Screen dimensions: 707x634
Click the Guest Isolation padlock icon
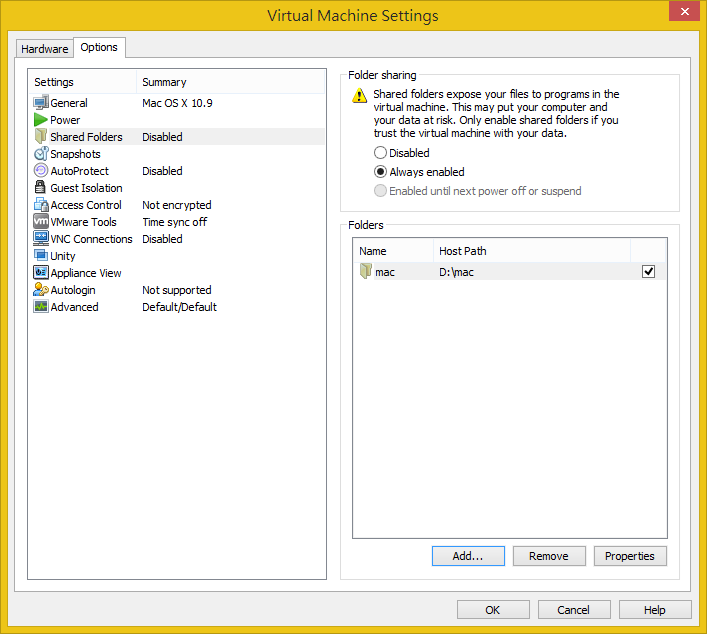tap(40, 188)
